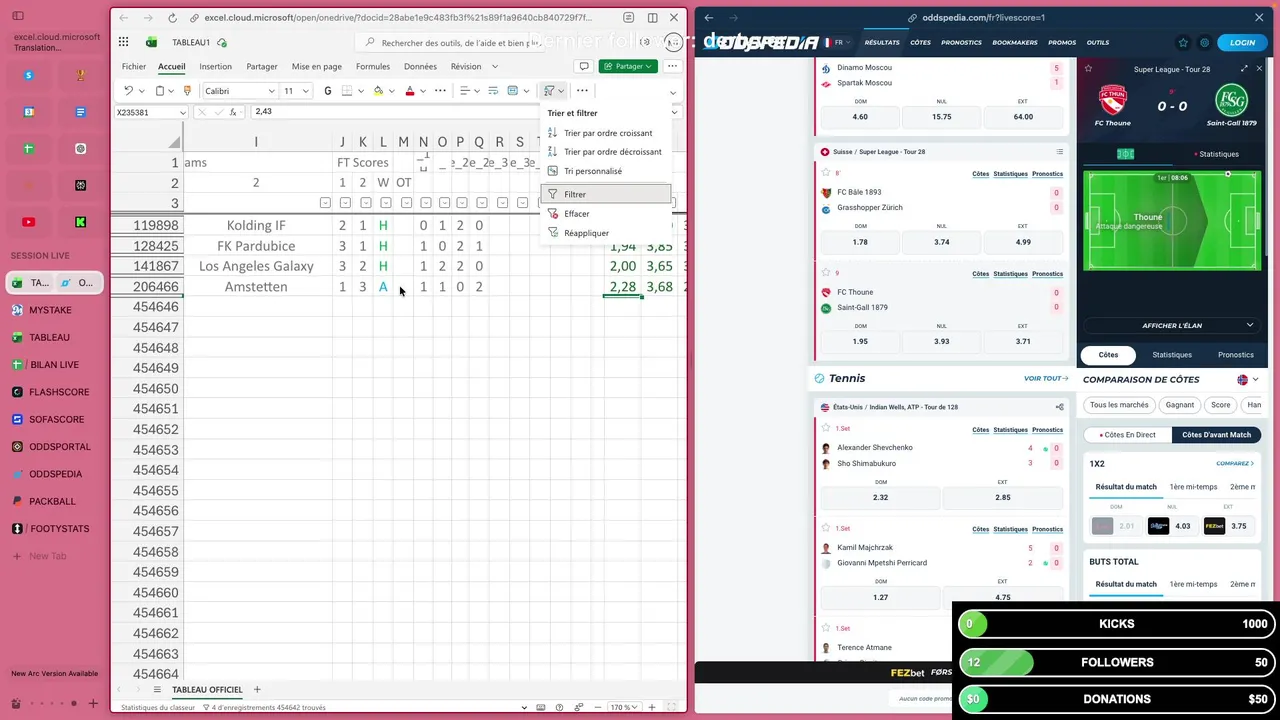Click the yellow fill color bucket
The width and height of the screenshot is (1280, 720).
[x=379, y=91]
